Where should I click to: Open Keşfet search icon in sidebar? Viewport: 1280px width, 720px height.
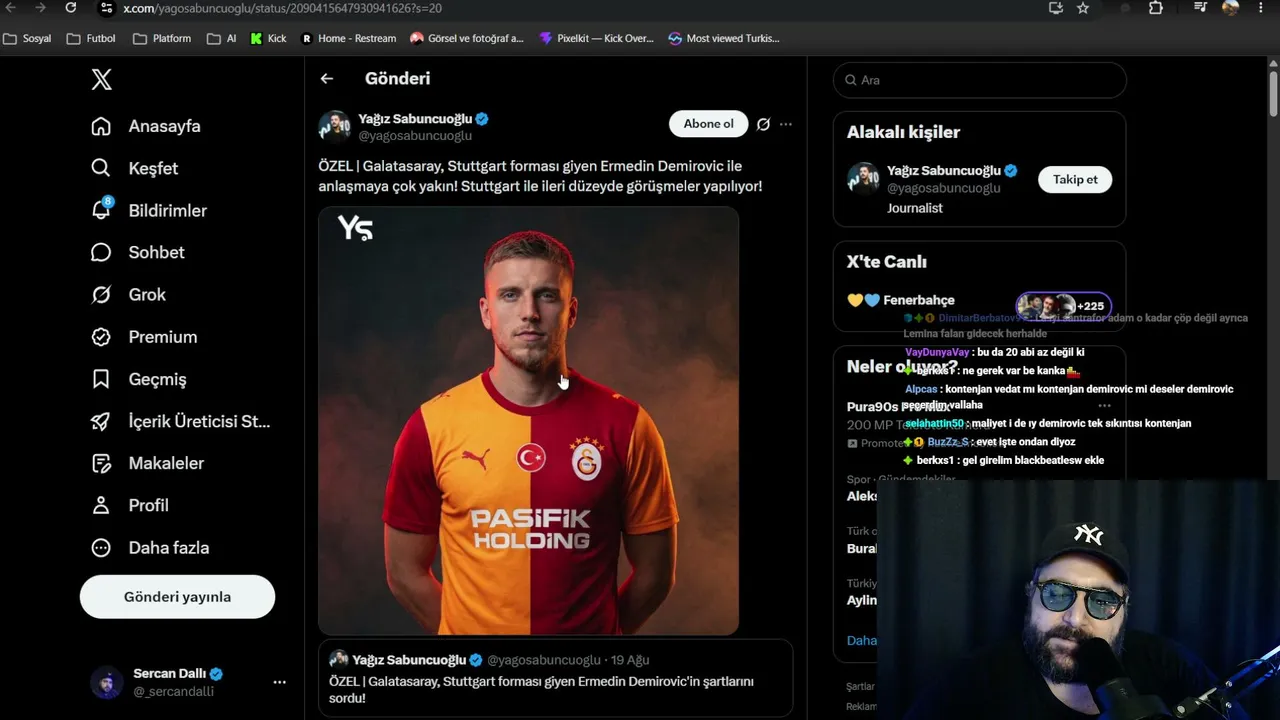point(101,168)
